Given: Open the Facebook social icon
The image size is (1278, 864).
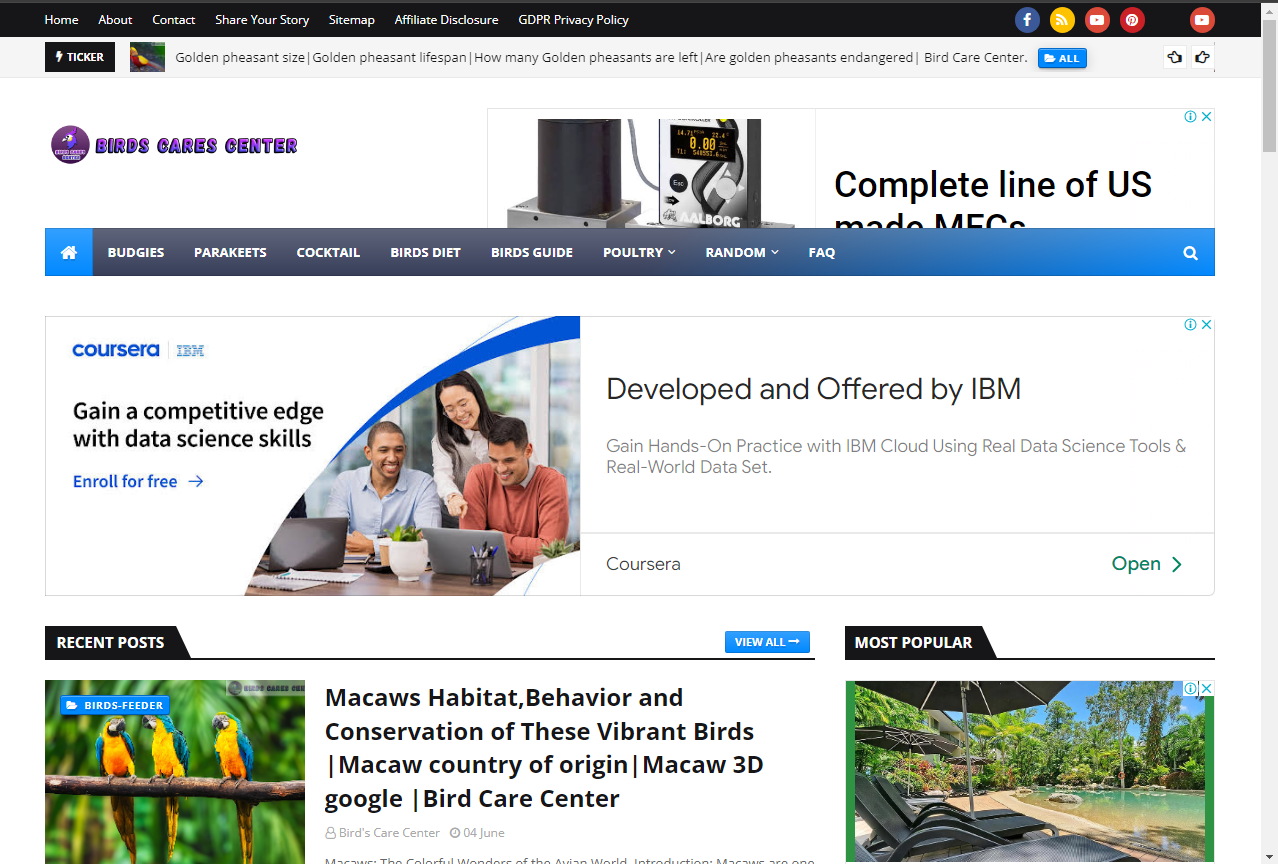Looking at the screenshot, I should tap(1027, 20).
